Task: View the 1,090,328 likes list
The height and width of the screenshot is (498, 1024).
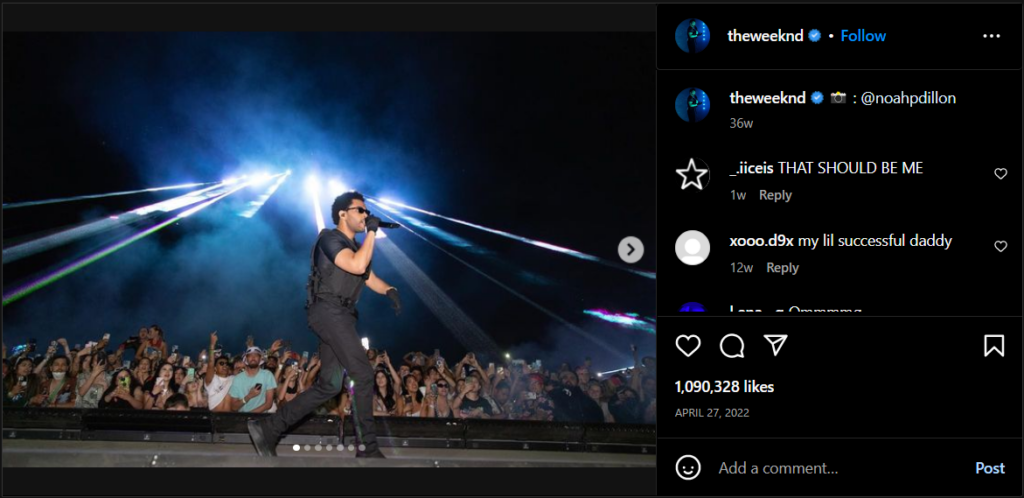Action: pos(724,387)
